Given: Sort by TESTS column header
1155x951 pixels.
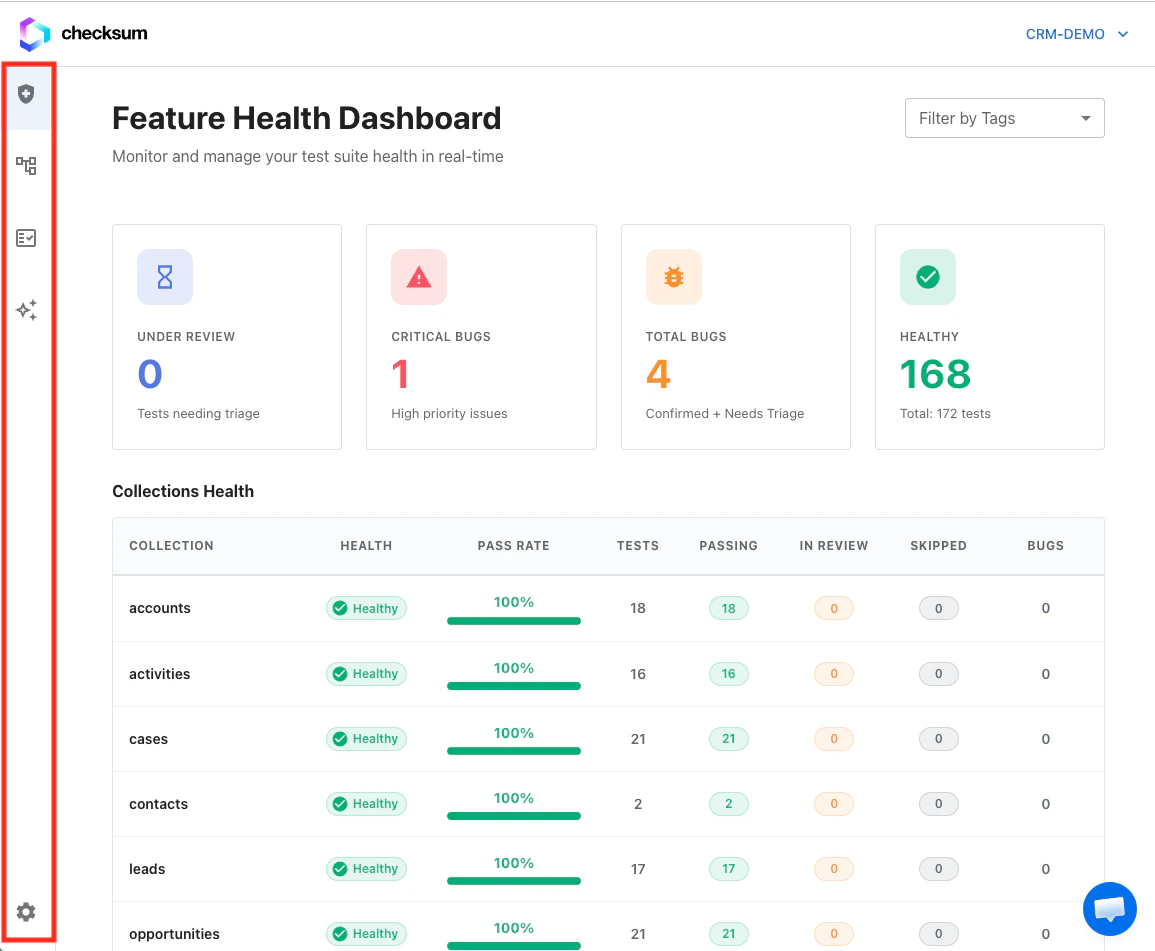Looking at the screenshot, I should (638, 546).
